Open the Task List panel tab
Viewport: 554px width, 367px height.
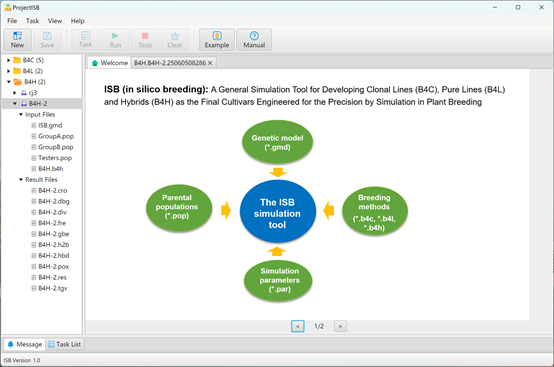pyautogui.click(x=64, y=344)
